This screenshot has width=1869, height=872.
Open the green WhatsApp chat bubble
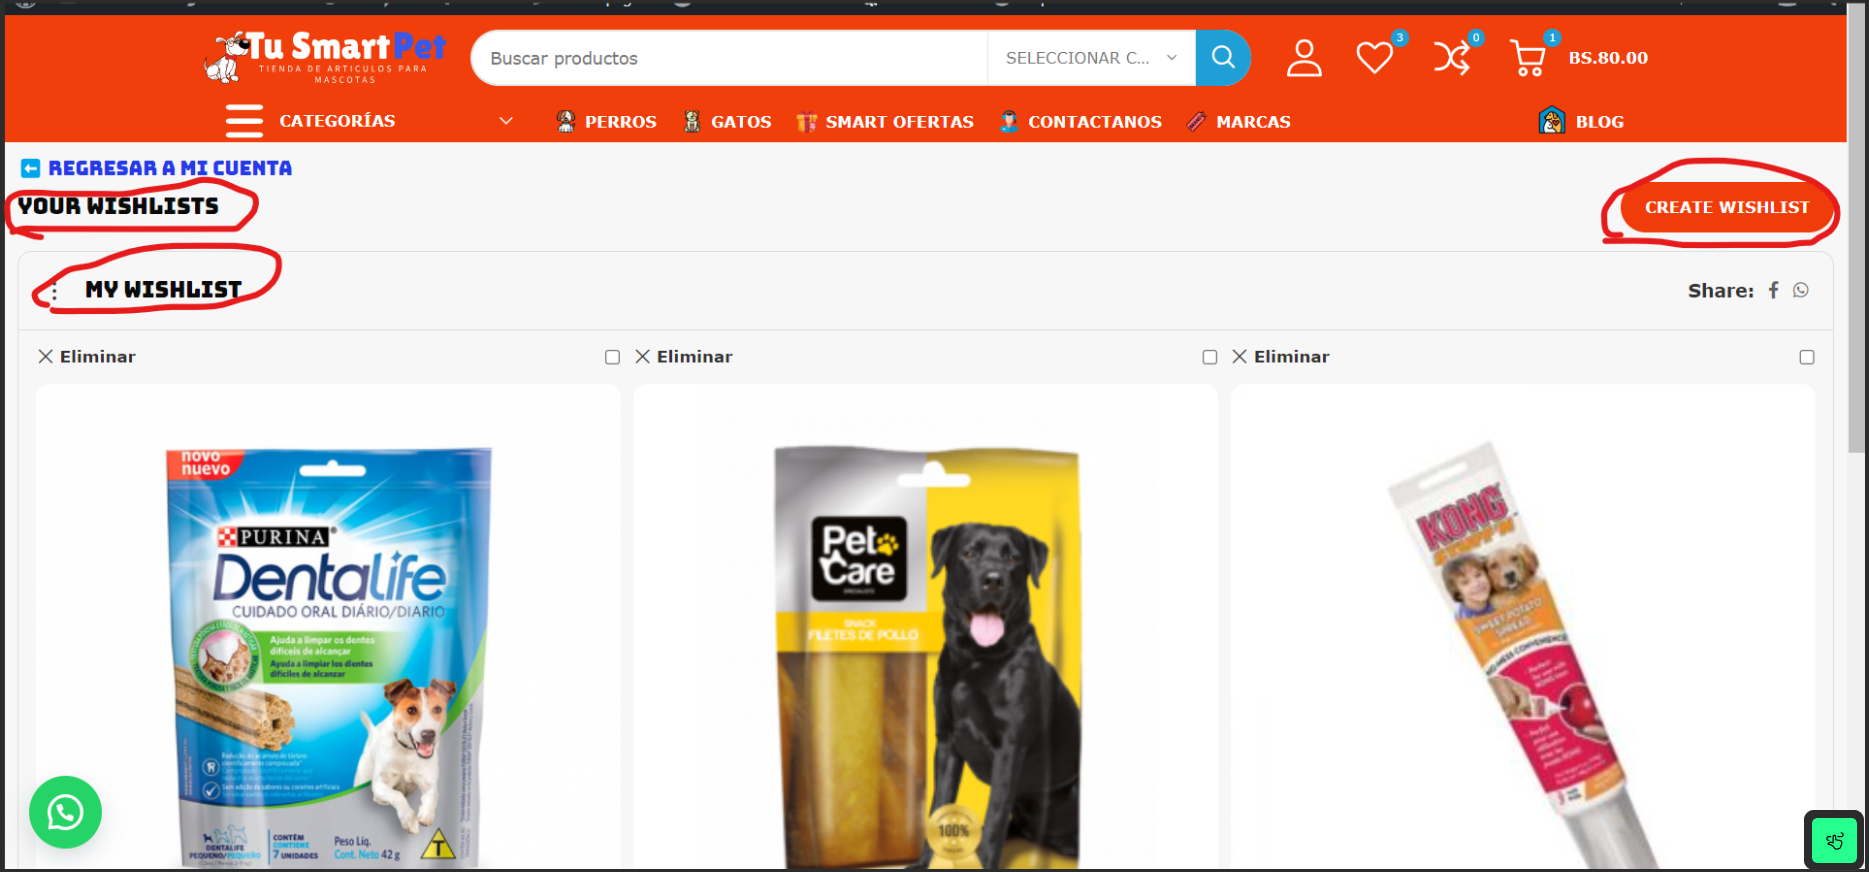(65, 812)
